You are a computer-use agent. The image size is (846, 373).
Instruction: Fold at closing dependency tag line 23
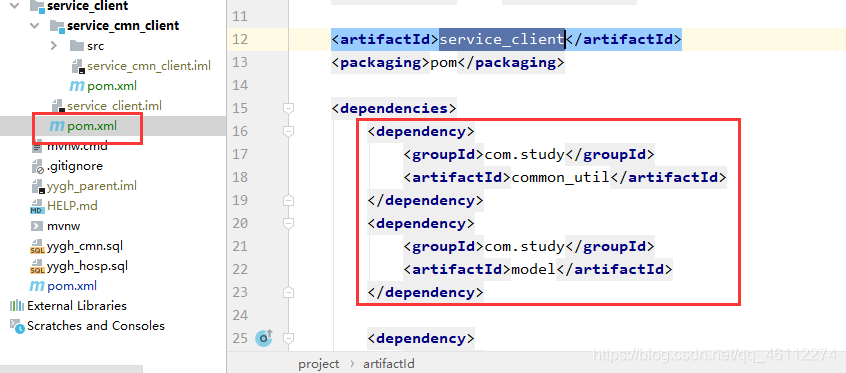(289, 293)
